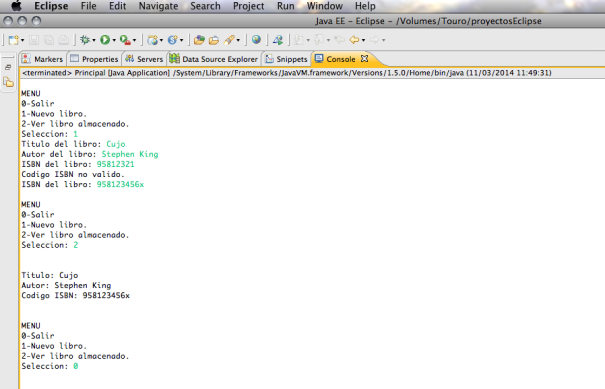Click the New file wizard icon
Screen dimensions: 605x389
(x=14, y=40)
